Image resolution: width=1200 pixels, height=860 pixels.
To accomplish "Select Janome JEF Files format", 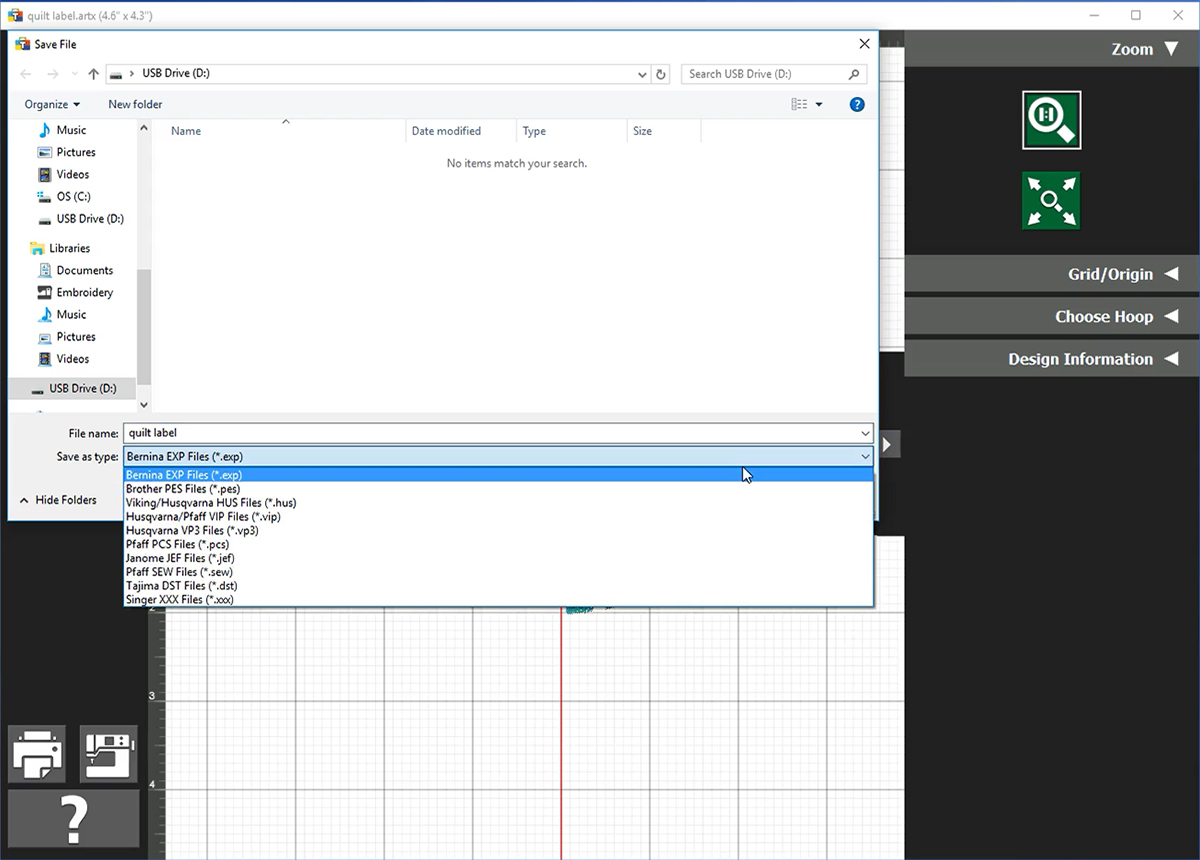I will click(x=179, y=558).
